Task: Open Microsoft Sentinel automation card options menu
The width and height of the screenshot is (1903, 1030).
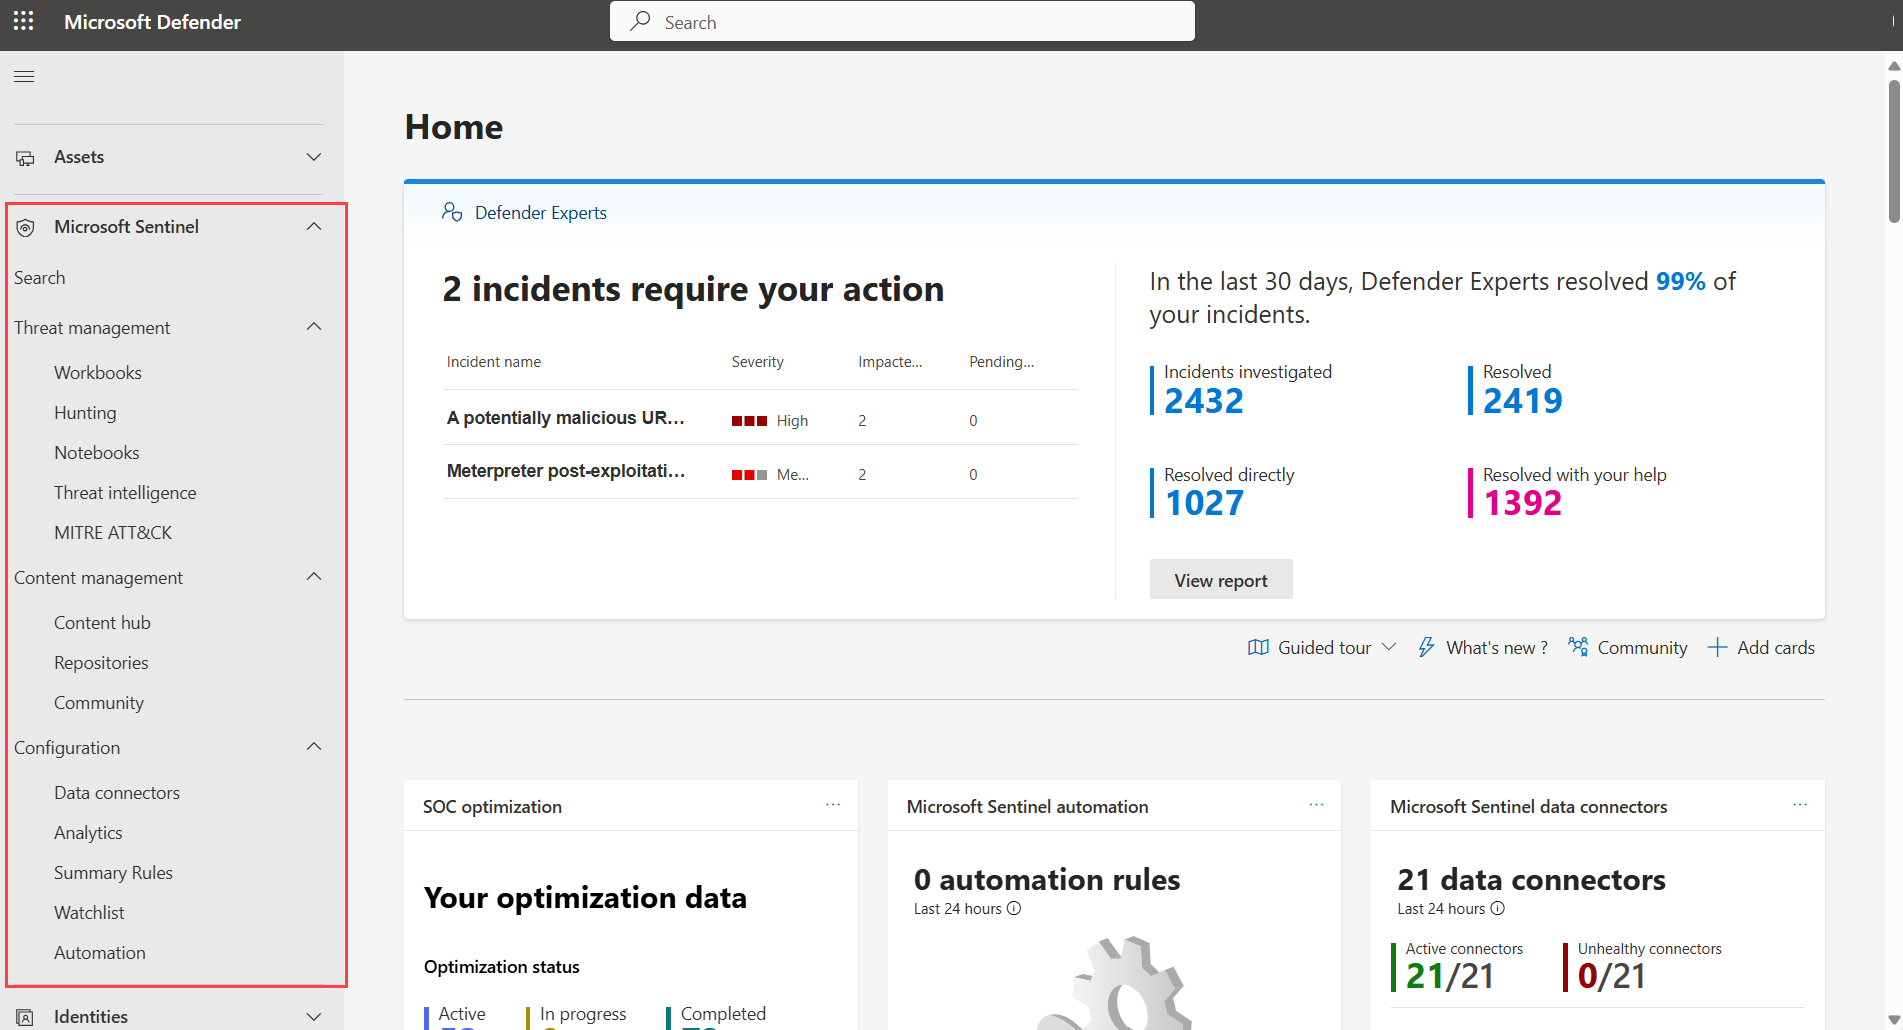Action: (x=1316, y=804)
